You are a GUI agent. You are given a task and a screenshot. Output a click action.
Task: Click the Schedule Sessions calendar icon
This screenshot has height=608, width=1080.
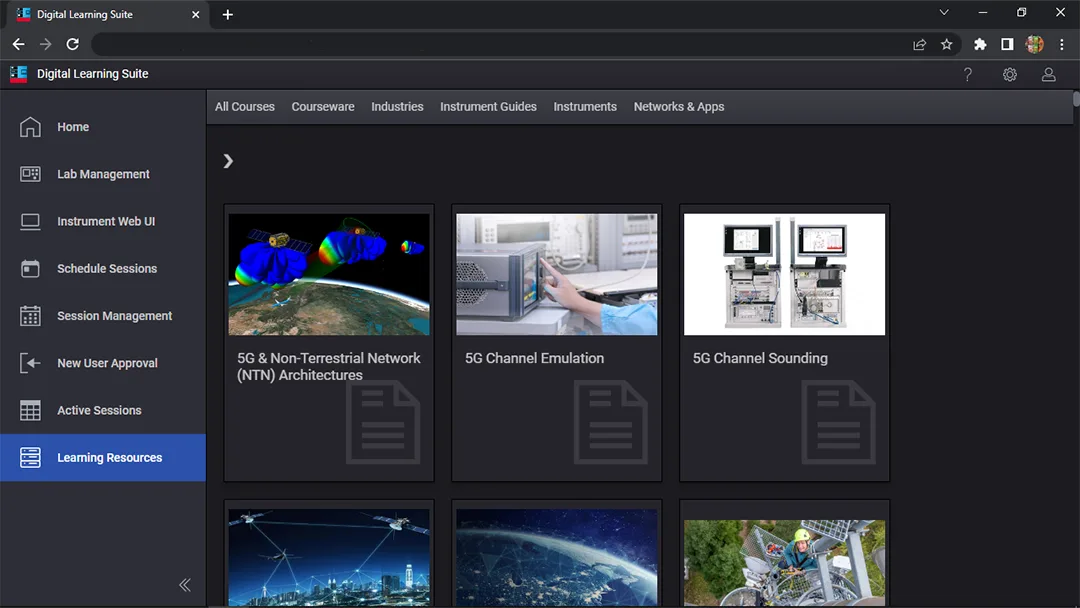[x=30, y=269]
